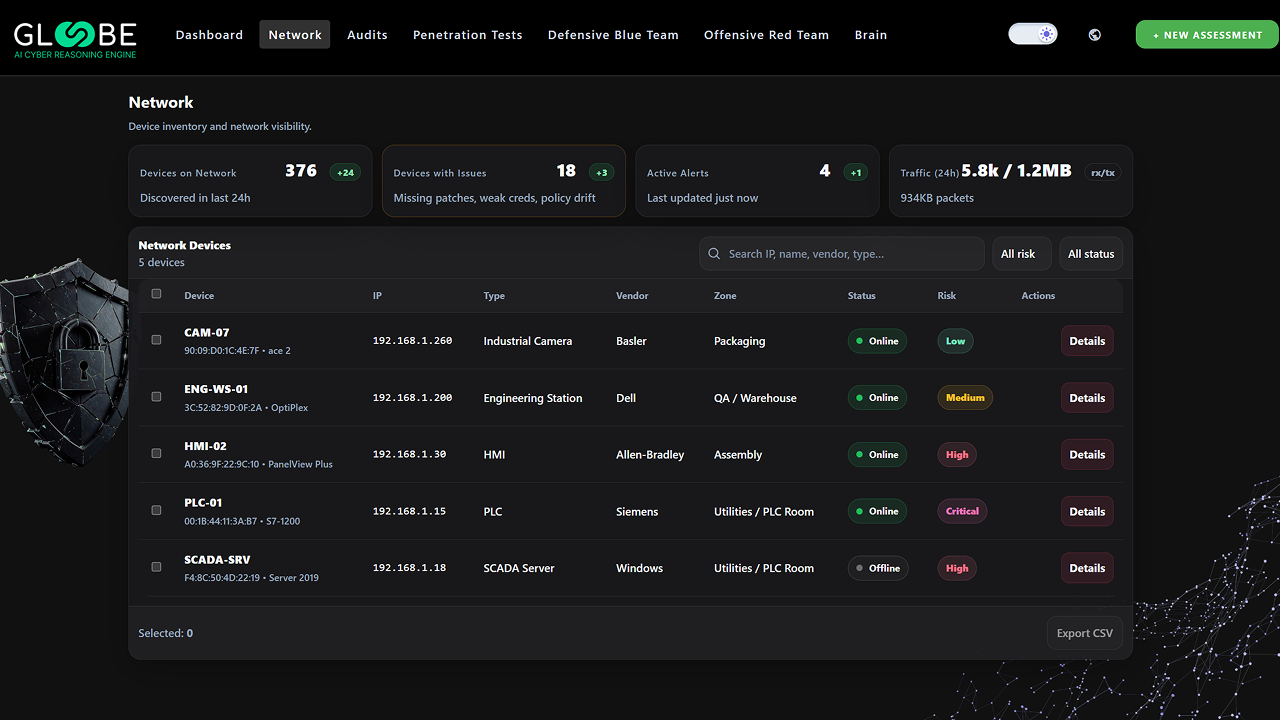Open the Audits tab
The image size is (1280, 720).
coord(367,35)
